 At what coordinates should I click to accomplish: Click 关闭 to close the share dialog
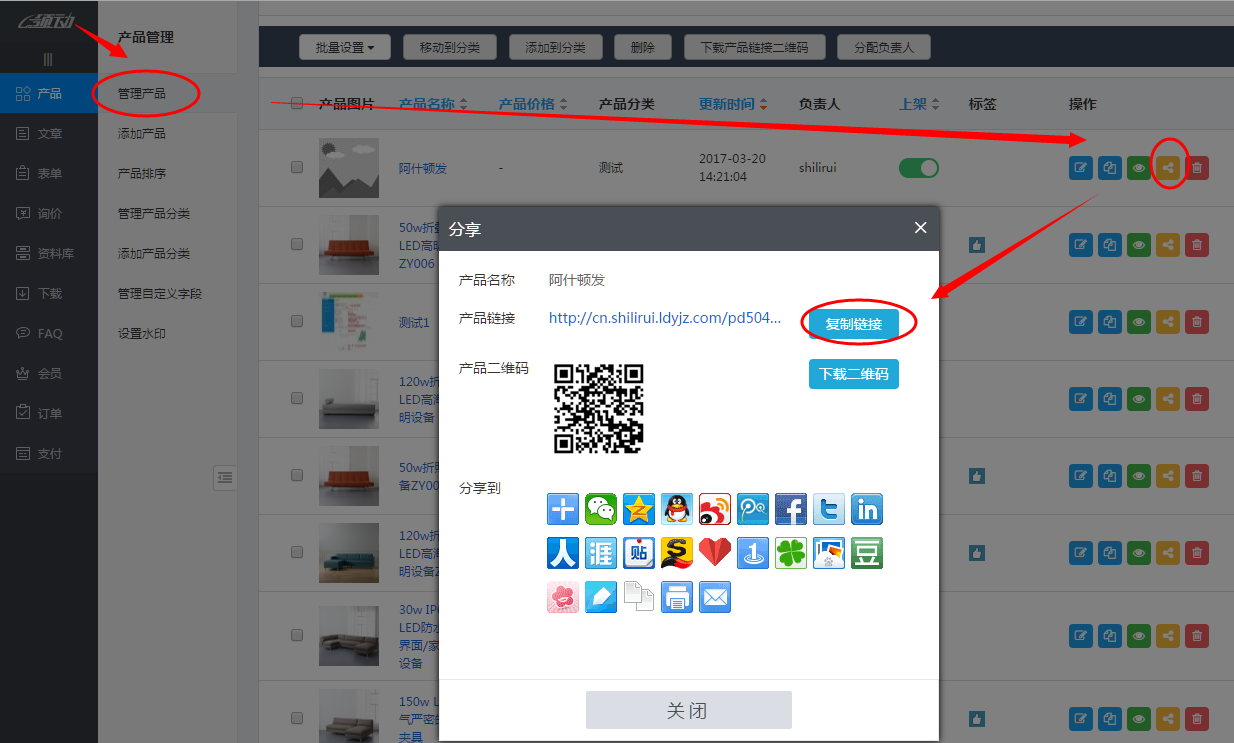click(688, 710)
